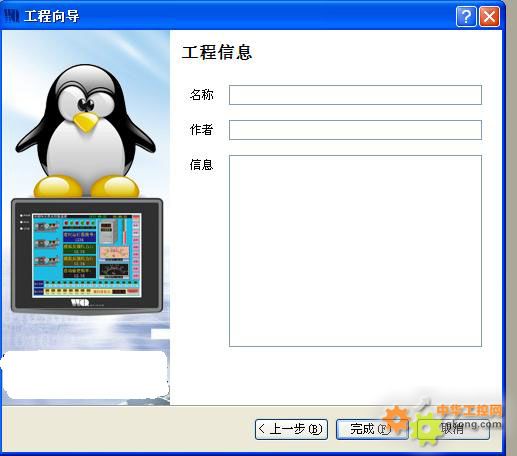Click the penguin mascot image

[86, 131]
